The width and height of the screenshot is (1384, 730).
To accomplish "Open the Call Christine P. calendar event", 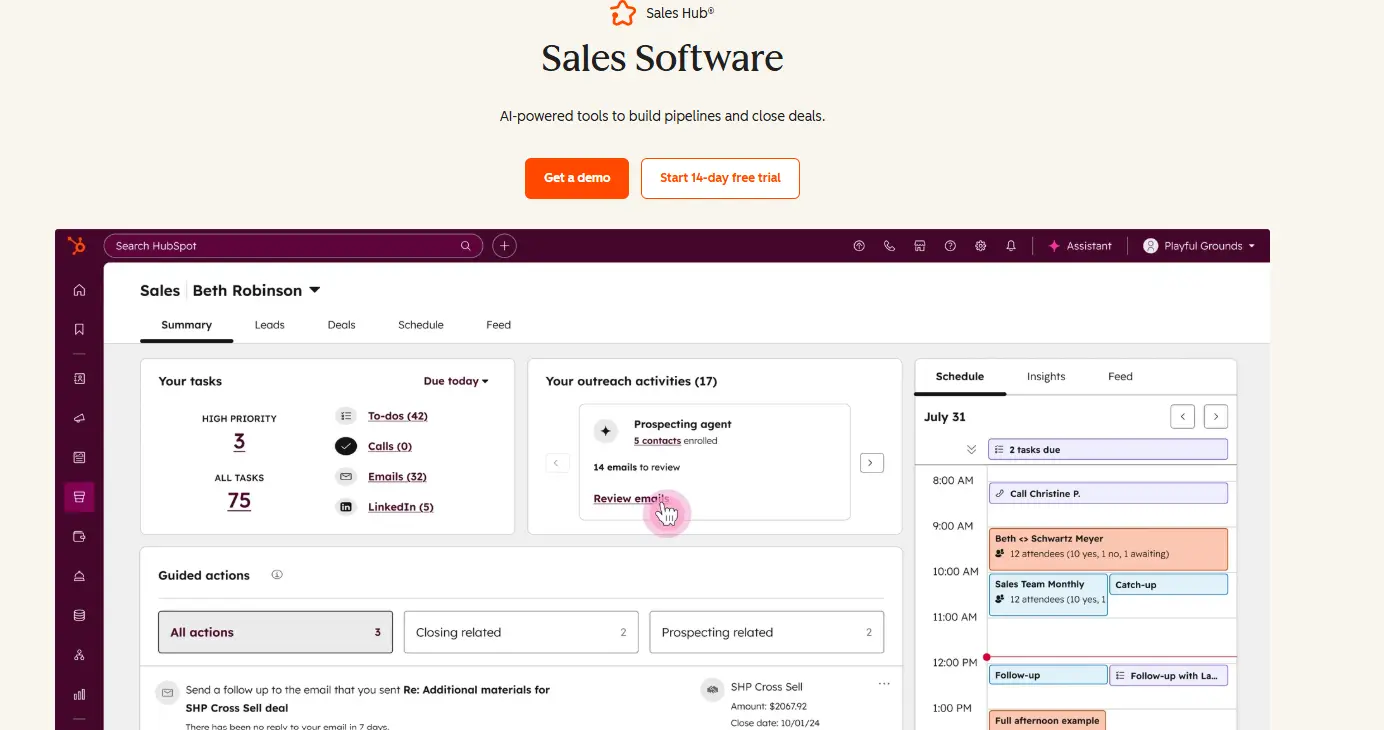I will (x=1108, y=493).
